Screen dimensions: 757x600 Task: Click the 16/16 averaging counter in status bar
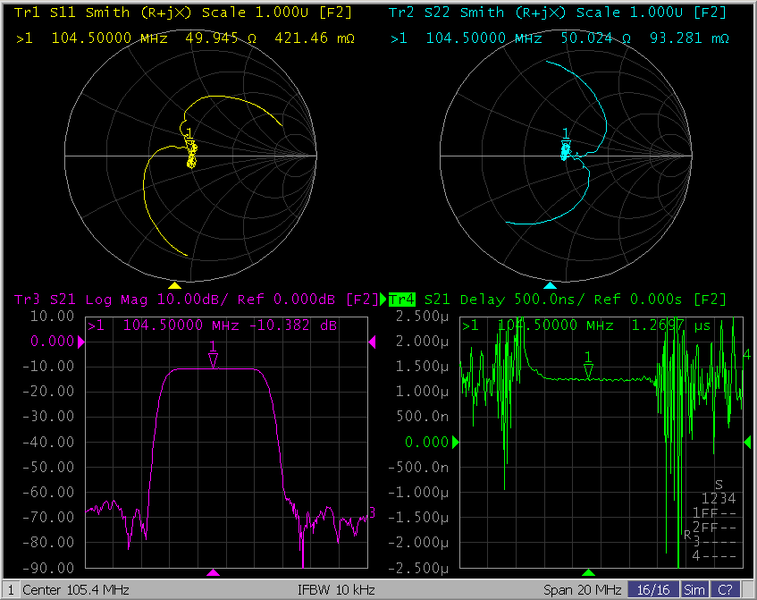pos(653,590)
